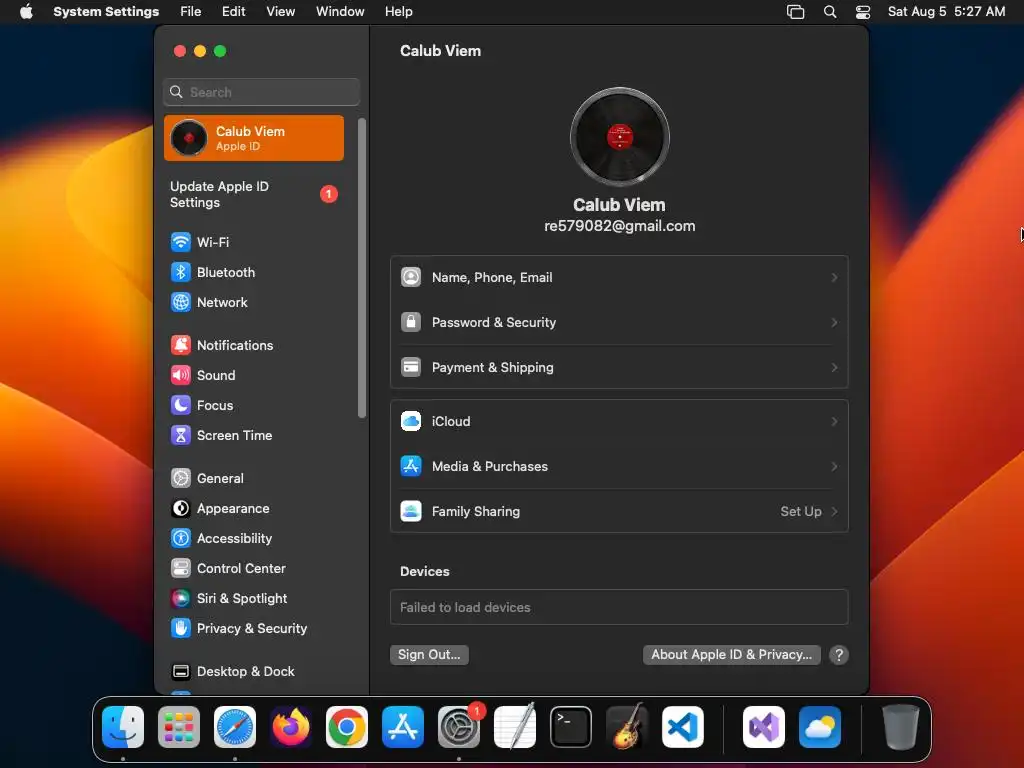The height and width of the screenshot is (768, 1024).
Task: Open Privacy & Security hand icon
Action: coord(180,628)
